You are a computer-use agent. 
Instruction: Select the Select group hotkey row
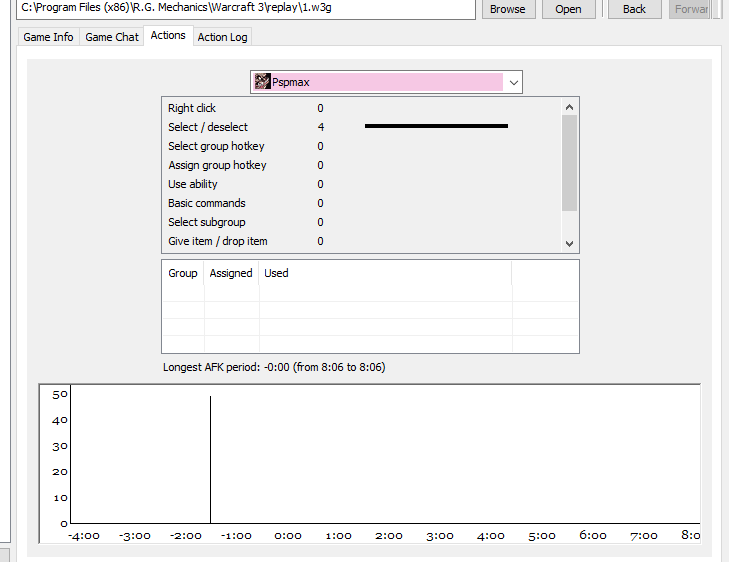[x=361, y=146]
